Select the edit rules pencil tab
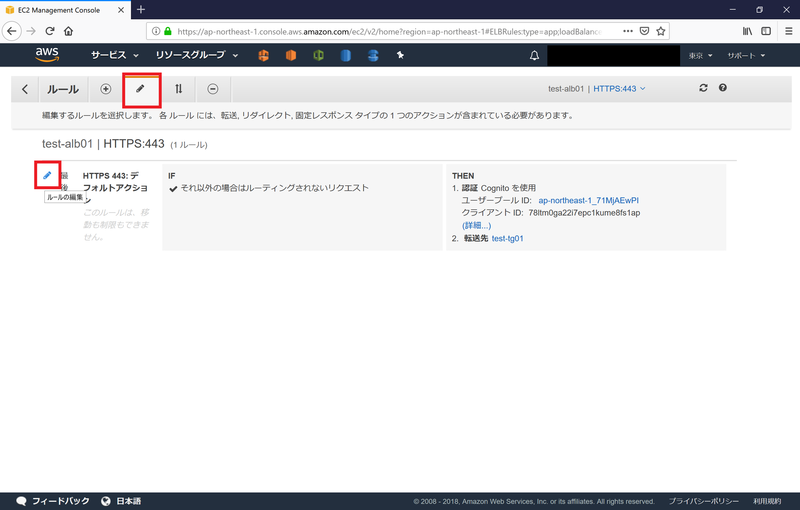800x510 pixels. click(x=140, y=89)
